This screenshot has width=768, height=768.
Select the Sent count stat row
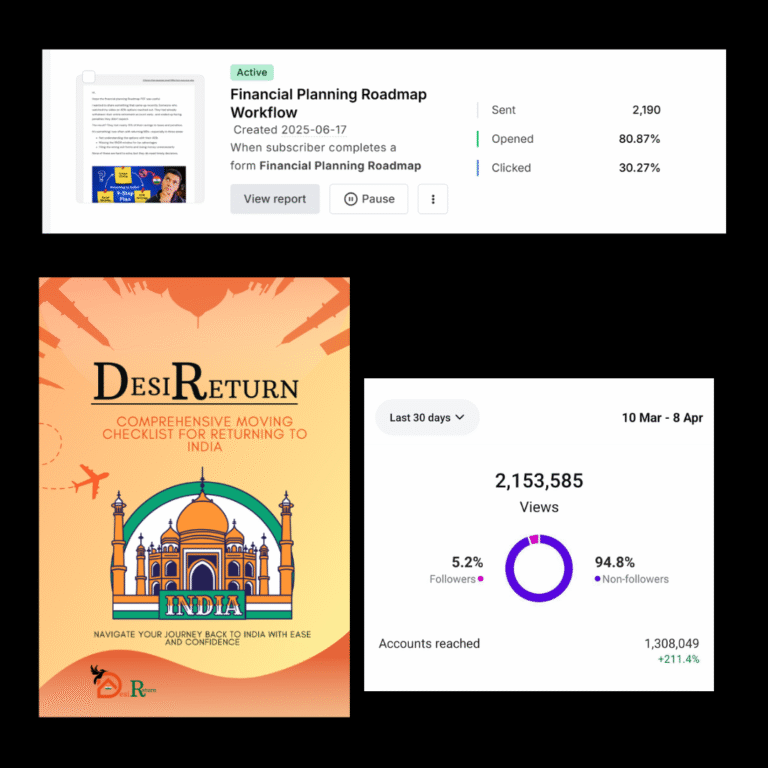569,110
